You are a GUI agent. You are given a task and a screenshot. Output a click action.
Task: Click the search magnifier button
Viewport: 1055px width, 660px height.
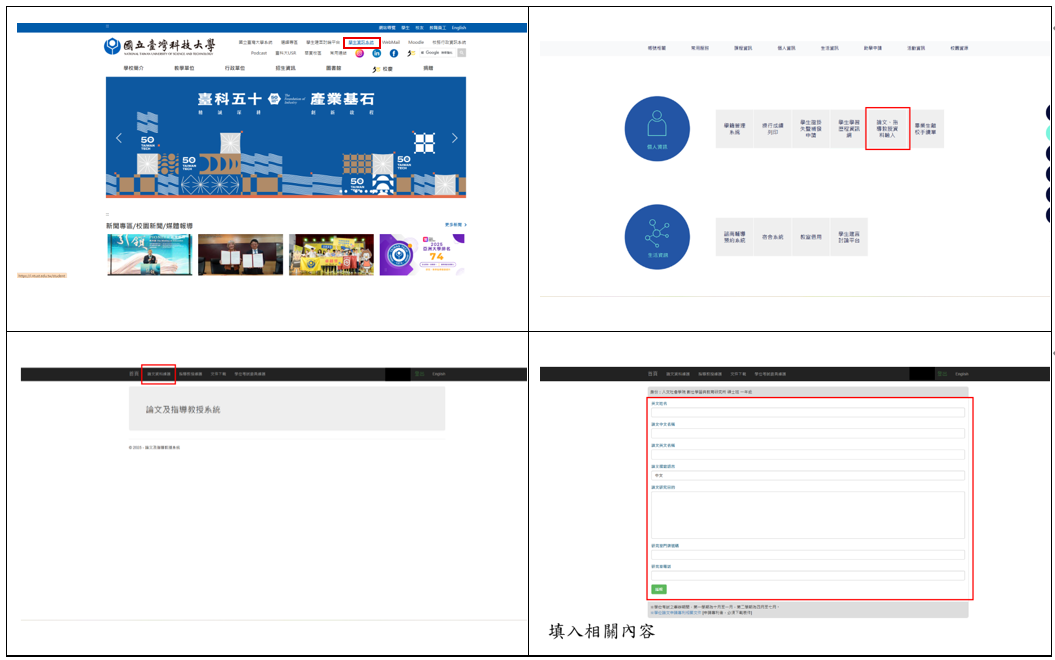click(x=461, y=53)
